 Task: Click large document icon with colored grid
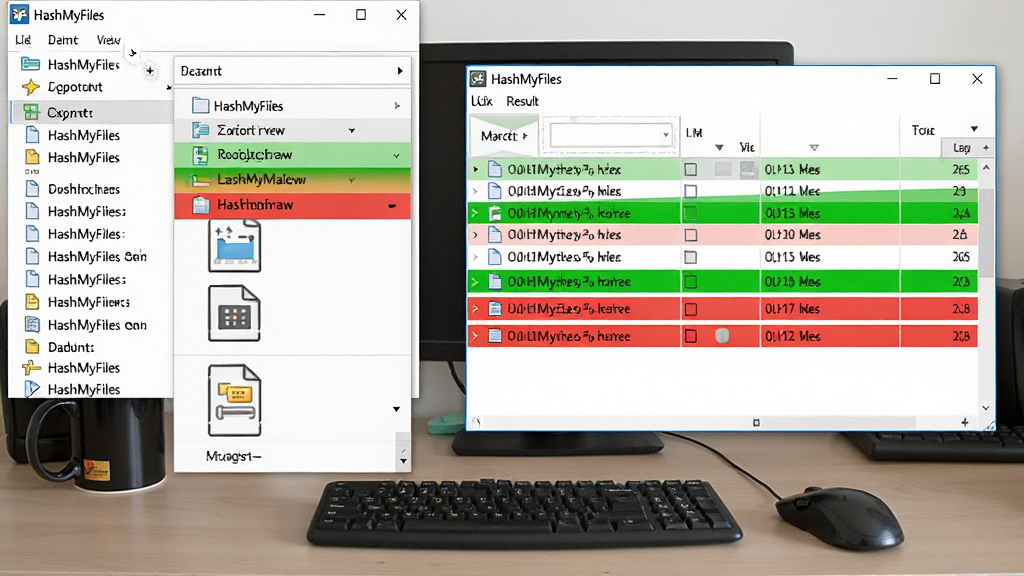[x=234, y=313]
